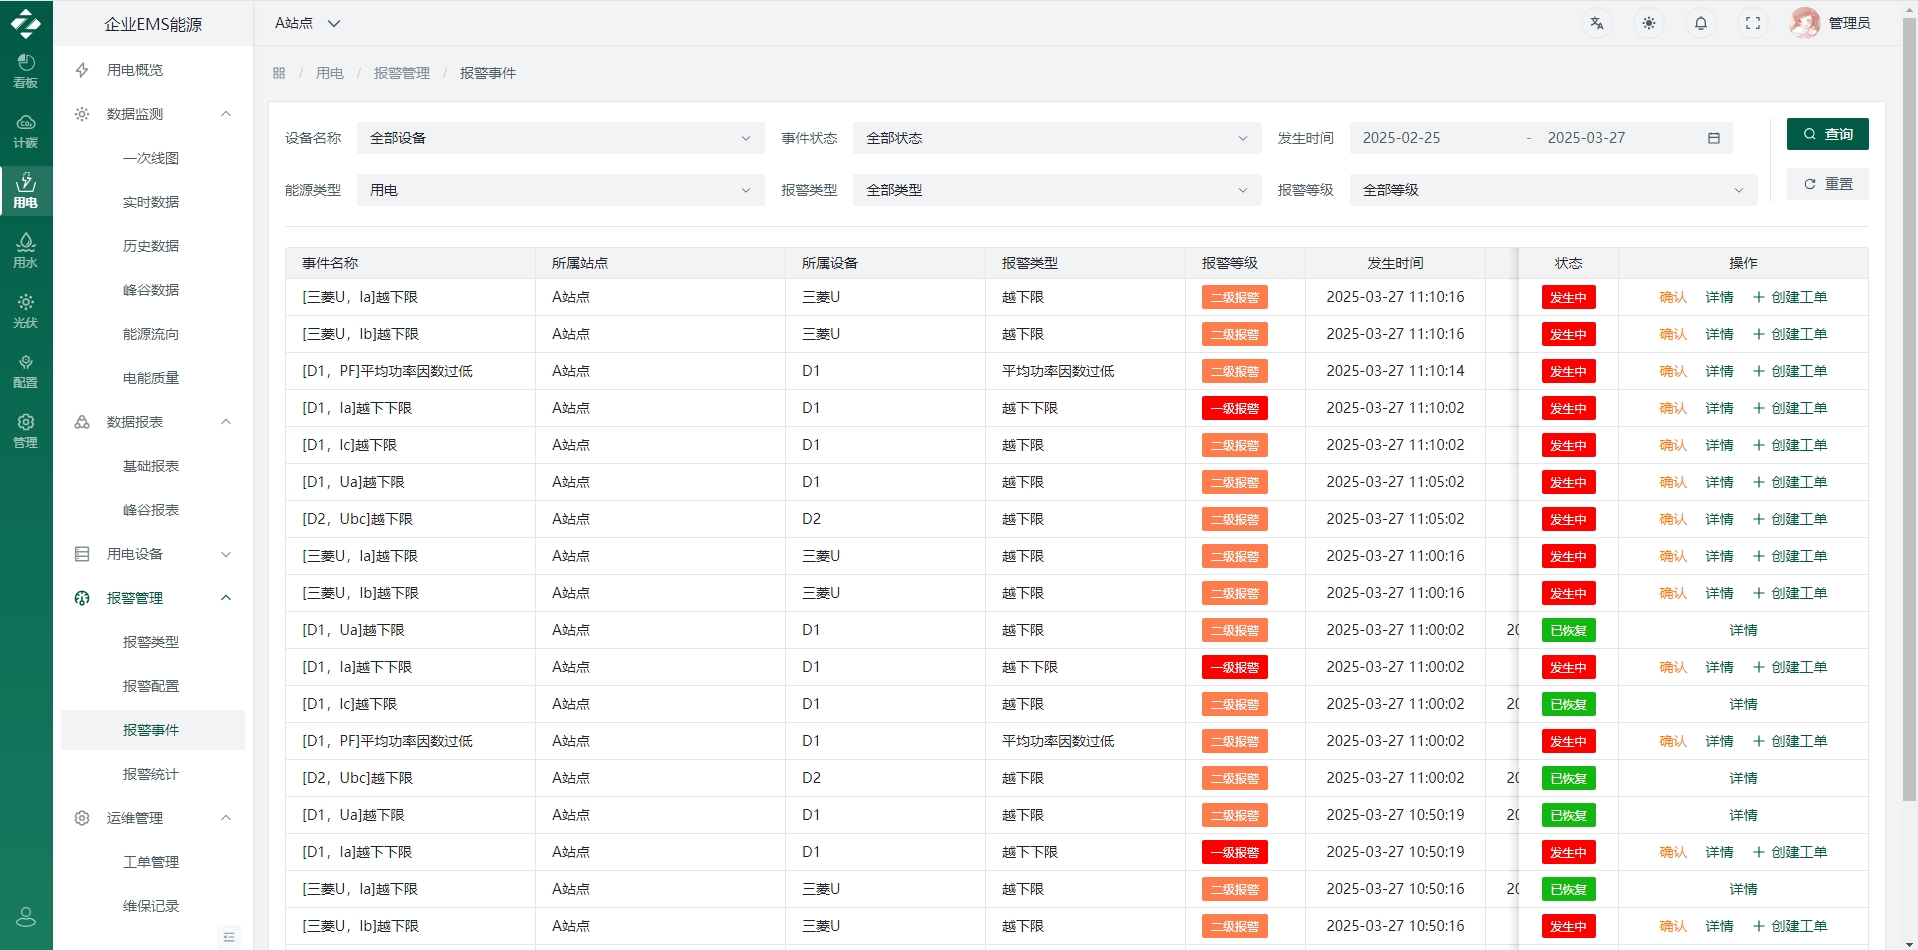1918x950 pixels.
Task: Click the user profile icon at sidebar bottom
Action: (26, 916)
